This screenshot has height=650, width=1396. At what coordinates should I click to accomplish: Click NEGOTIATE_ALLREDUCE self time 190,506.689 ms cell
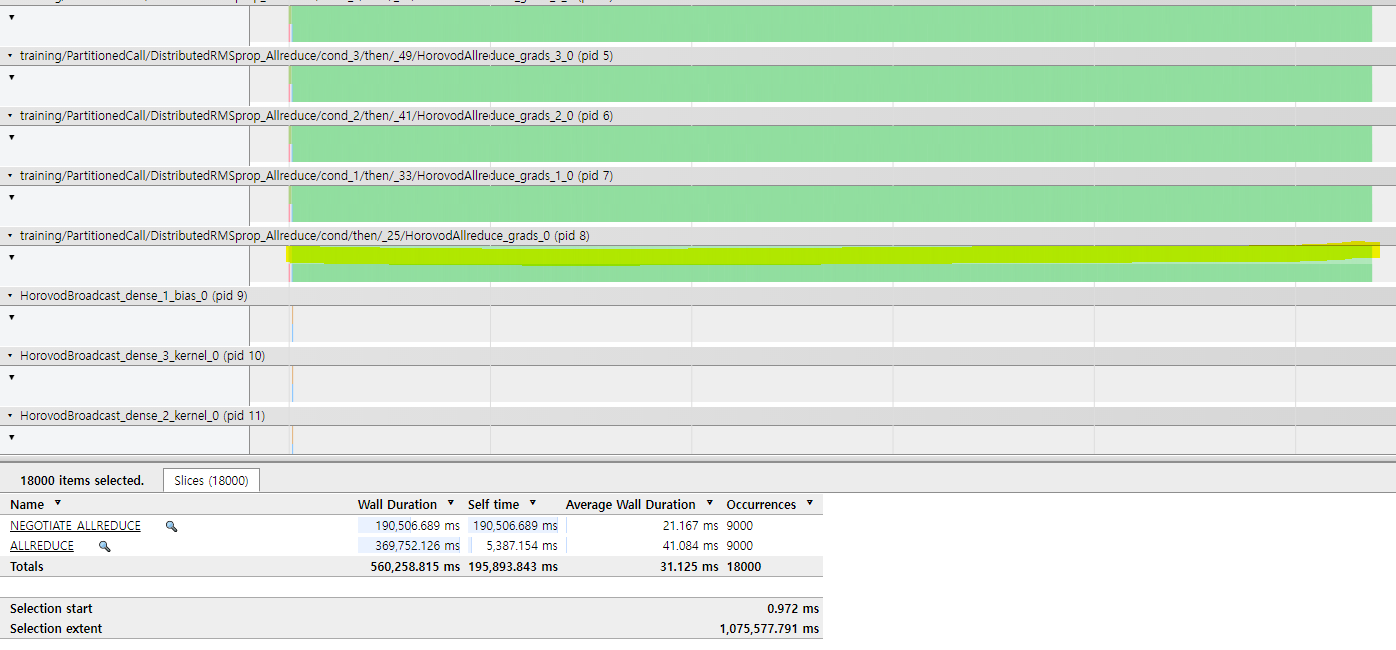(x=514, y=526)
